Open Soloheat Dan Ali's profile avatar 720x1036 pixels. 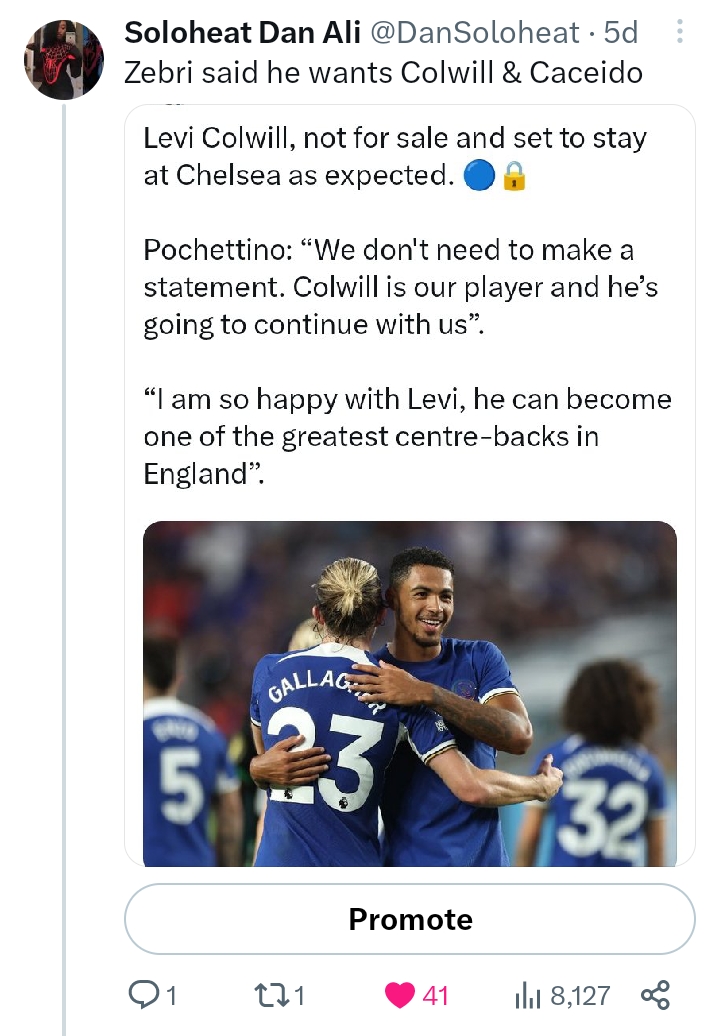pyautogui.click(x=64, y=59)
